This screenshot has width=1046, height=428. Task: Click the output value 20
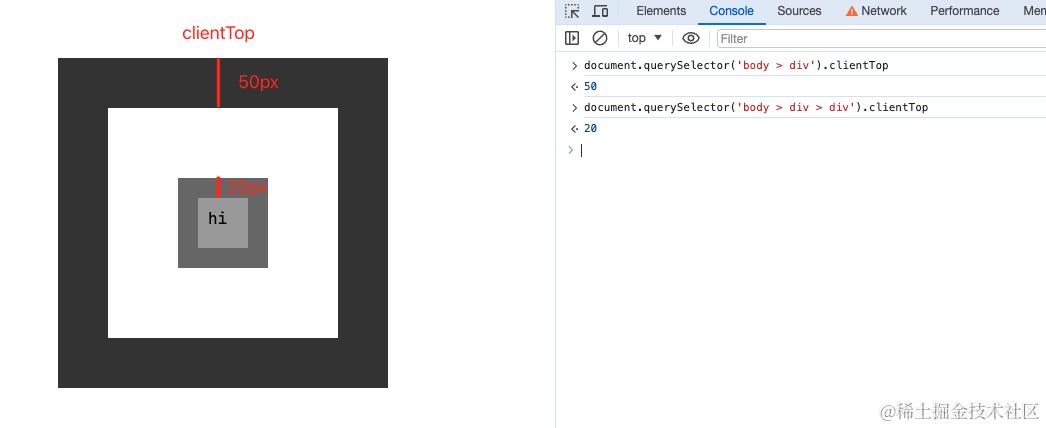[590, 129]
